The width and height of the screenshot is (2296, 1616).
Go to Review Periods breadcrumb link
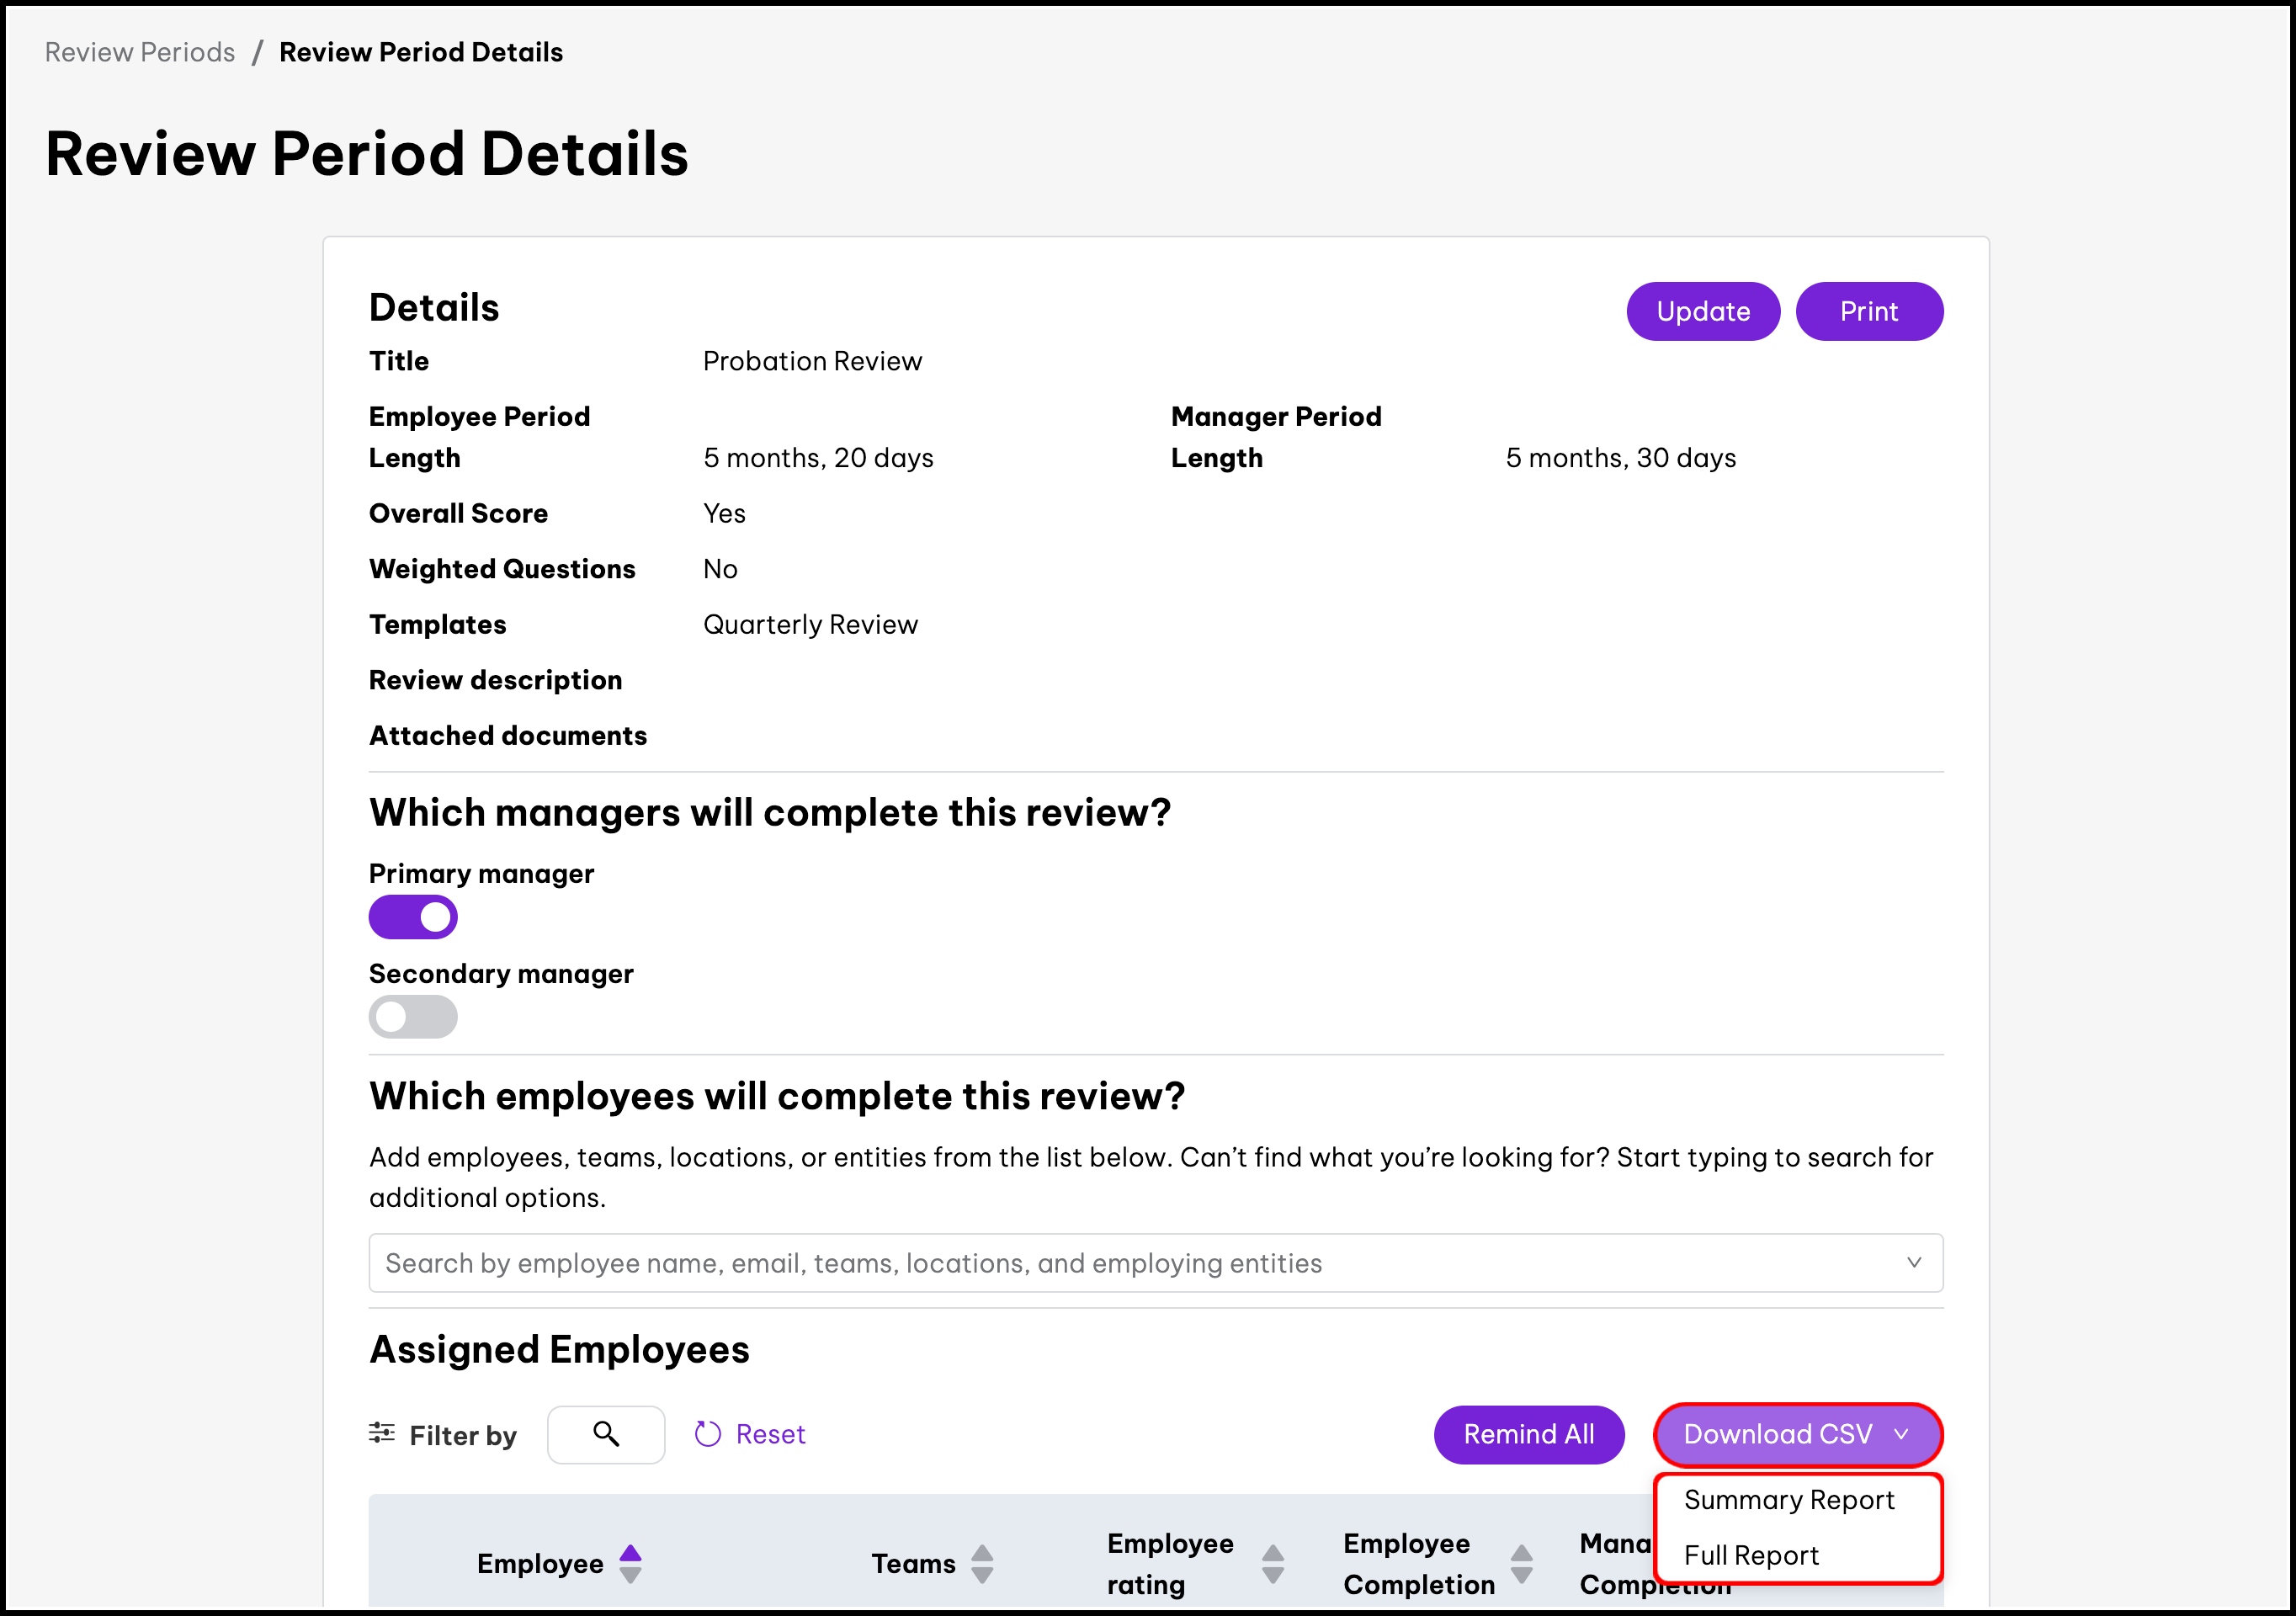140,52
